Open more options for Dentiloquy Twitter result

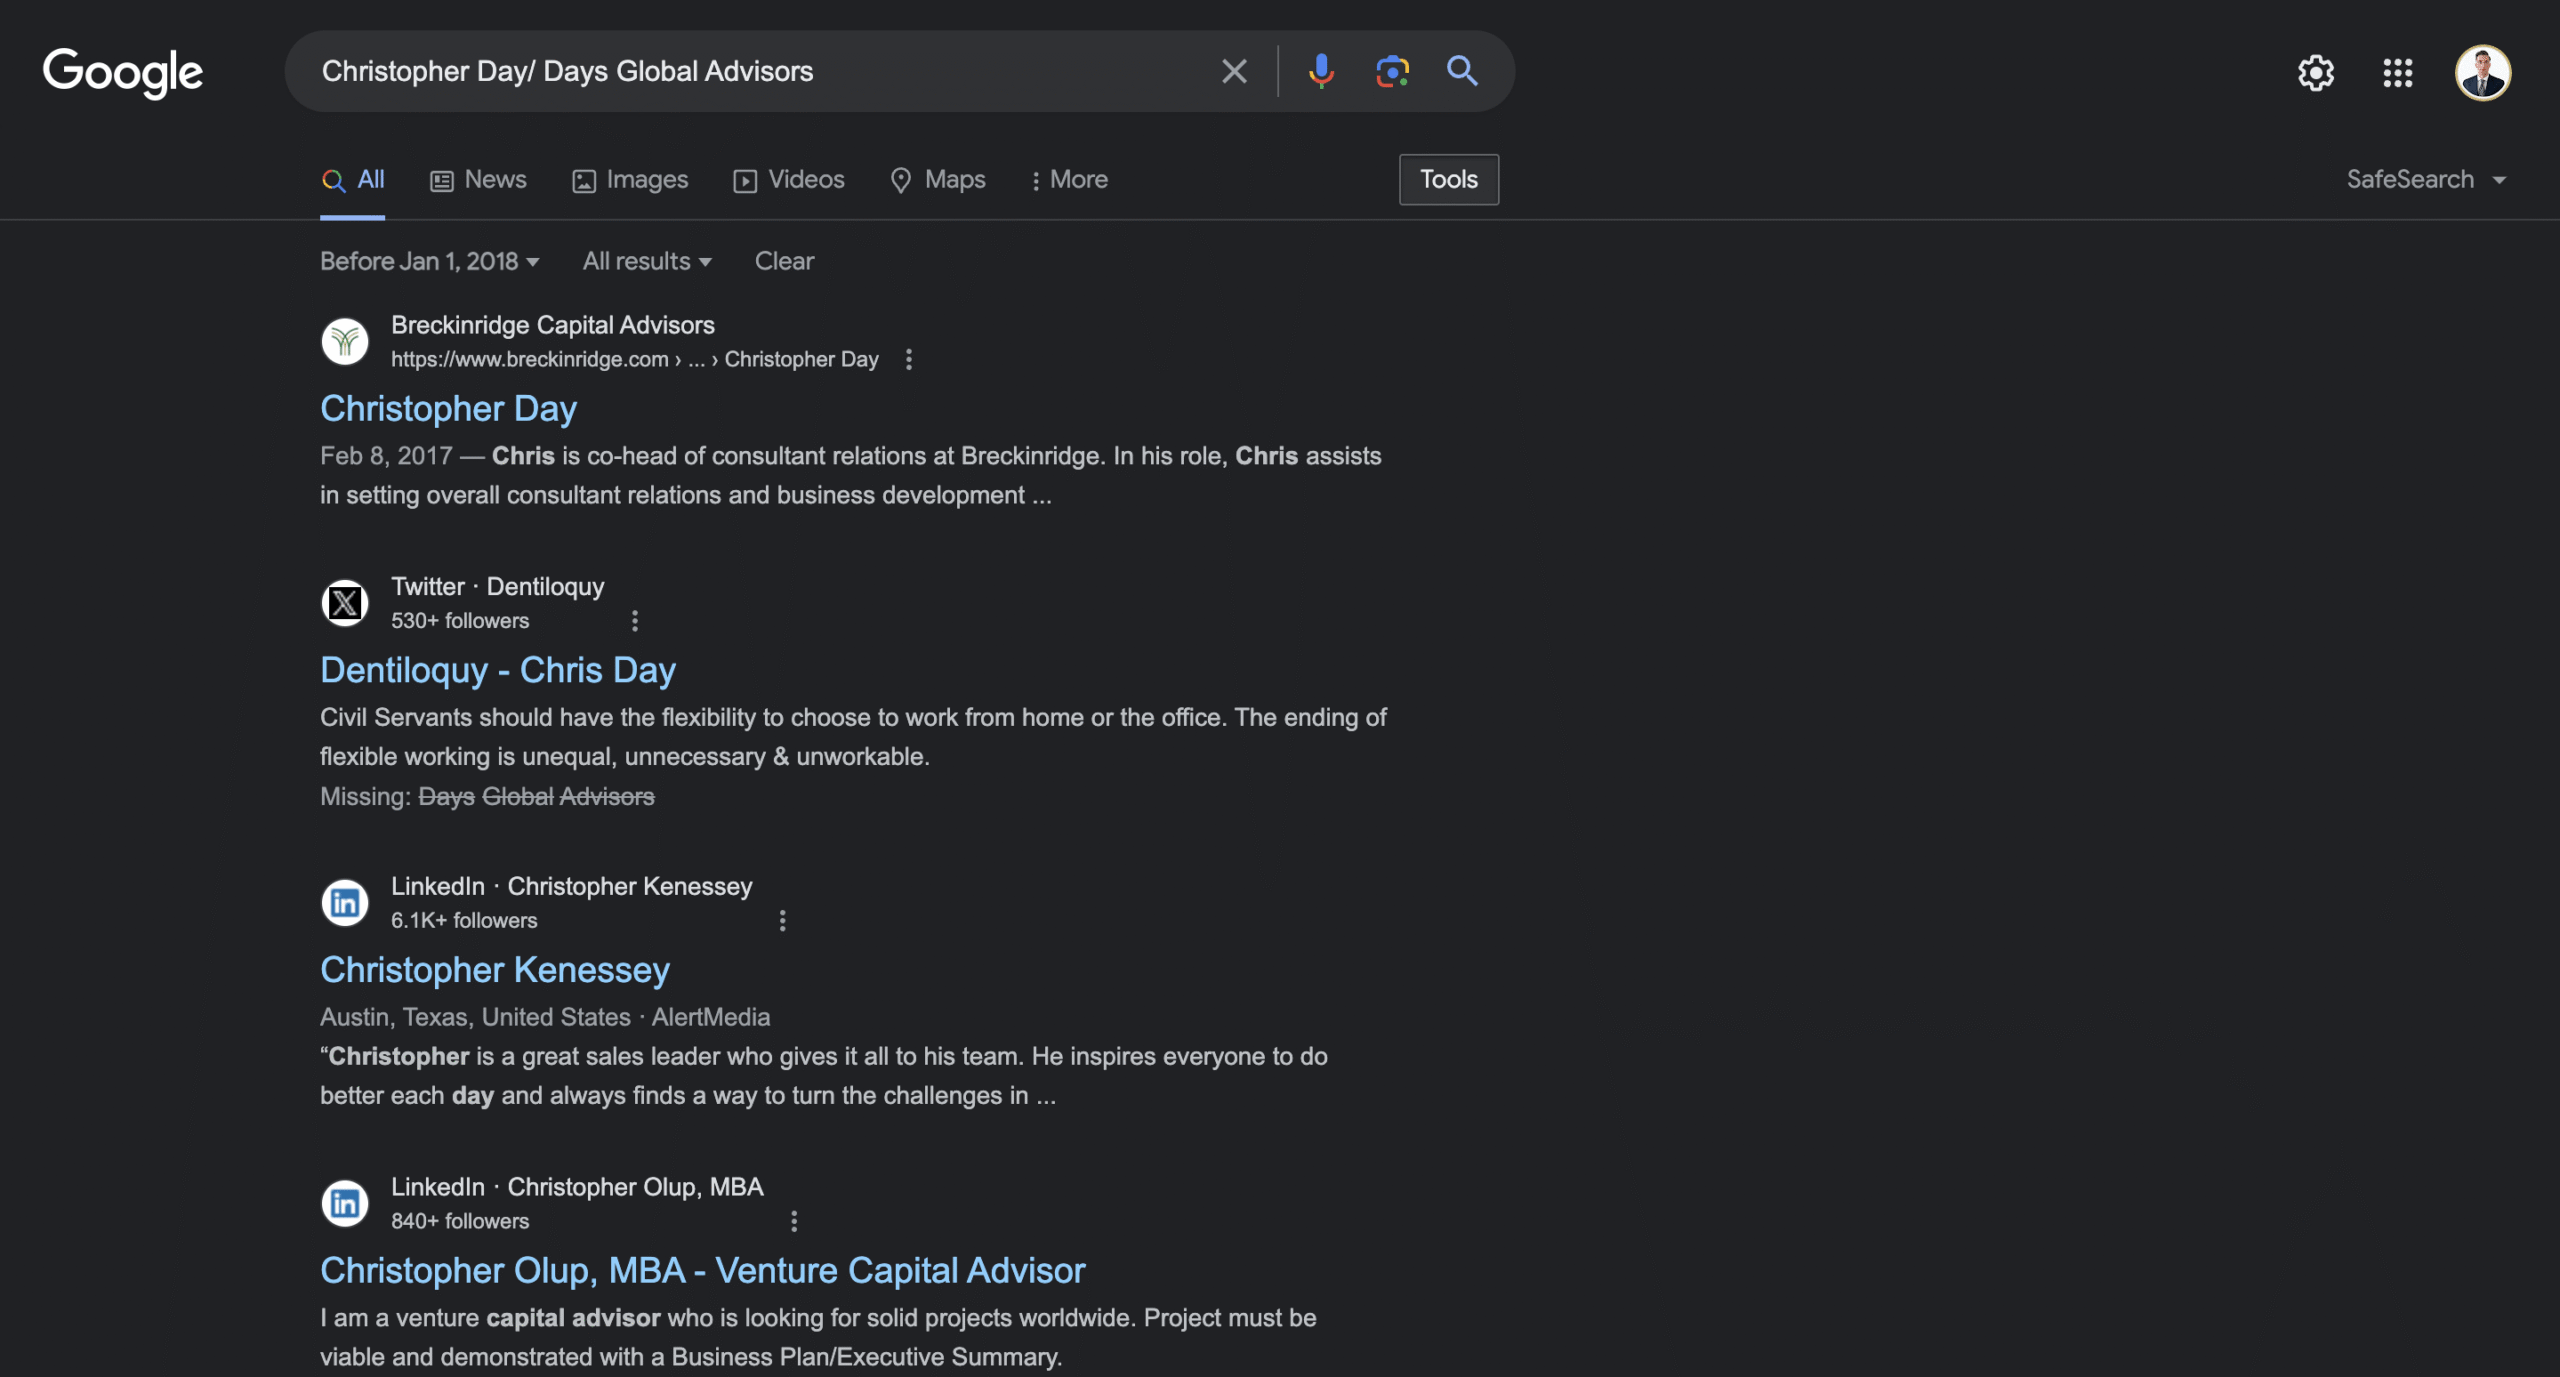(x=634, y=621)
